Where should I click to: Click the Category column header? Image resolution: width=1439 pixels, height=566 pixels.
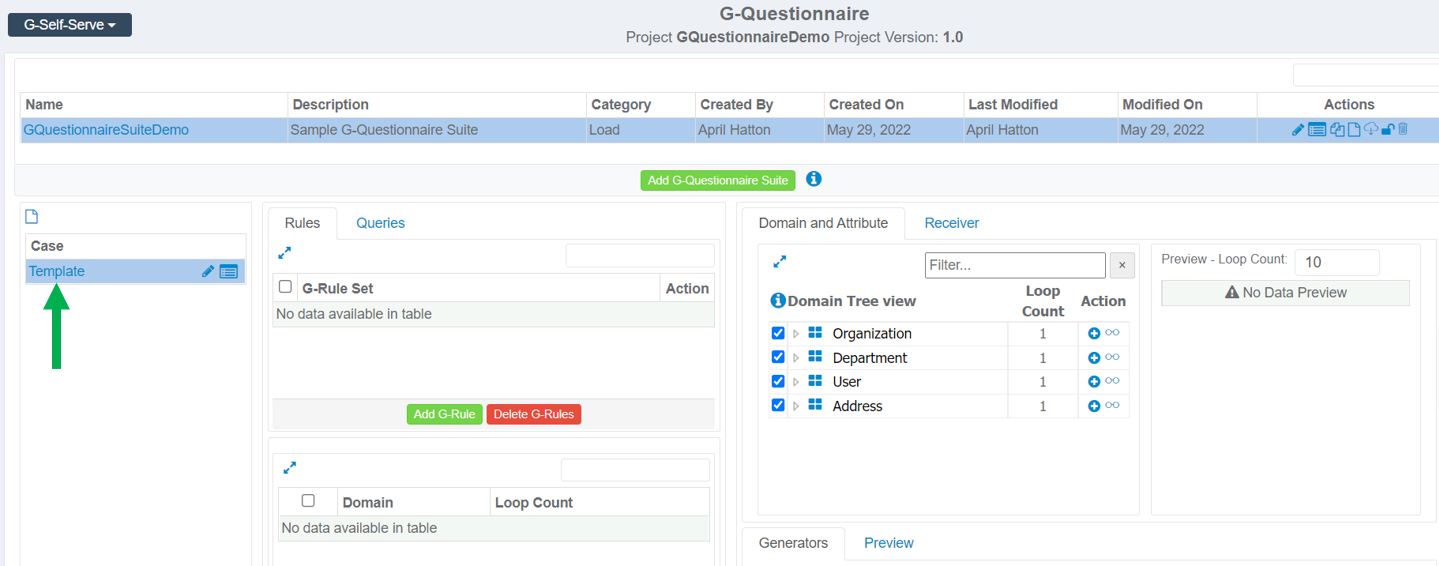[x=641, y=104]
